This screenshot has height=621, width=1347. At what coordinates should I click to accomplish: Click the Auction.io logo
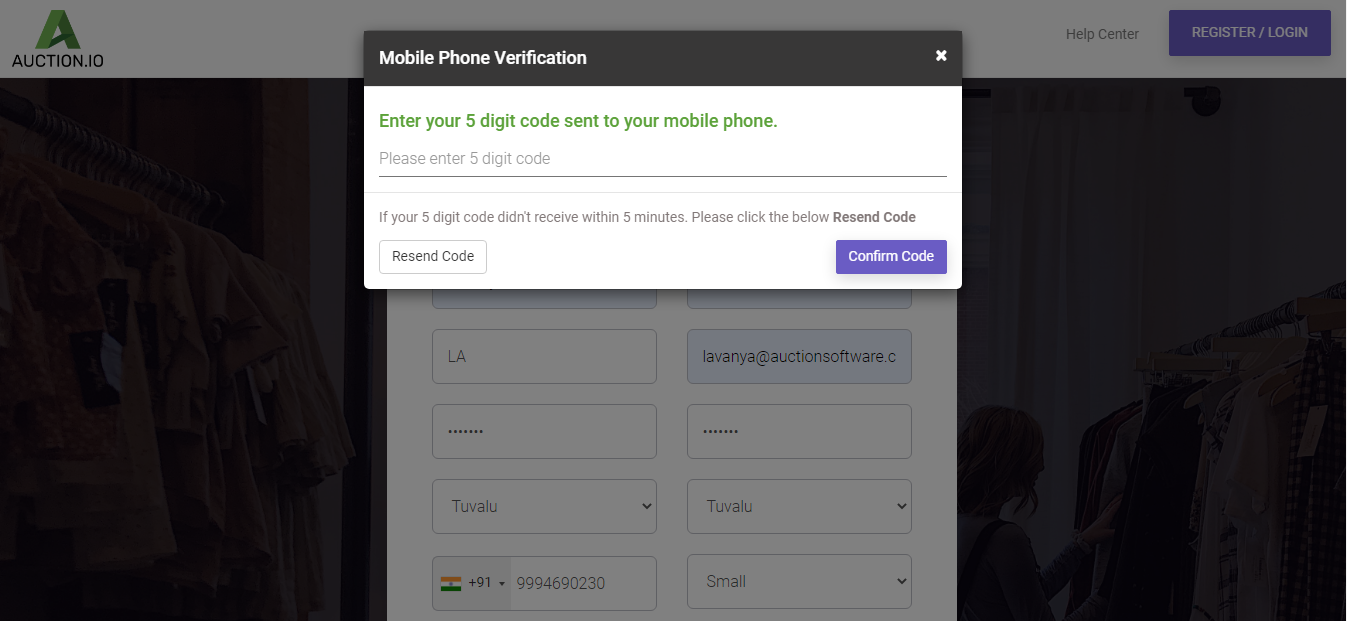[x=57, y=39]
